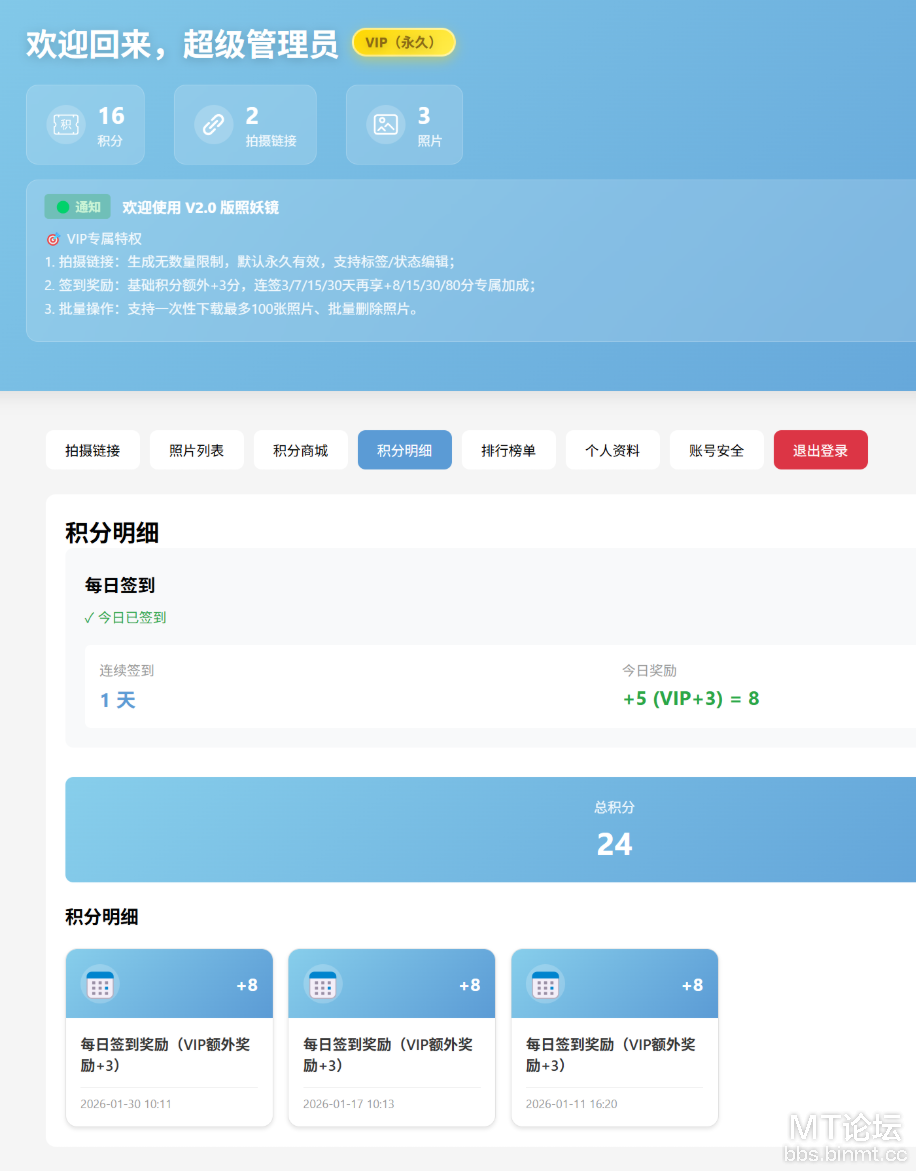Screen dimensions: 916x1171
Task: Click the points coupon icon
Action: tap(66, 125)
